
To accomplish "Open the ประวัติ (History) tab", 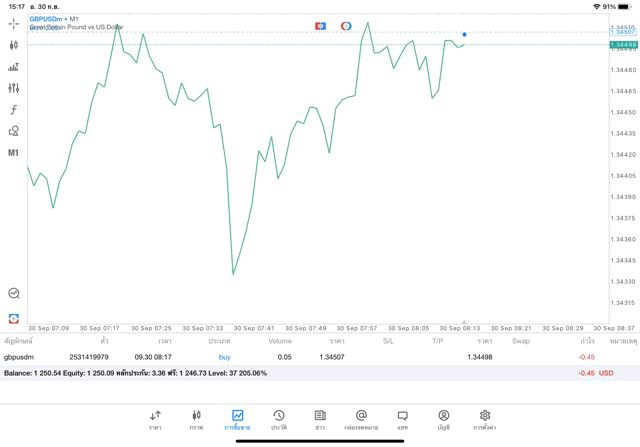I will coord(279,420).
